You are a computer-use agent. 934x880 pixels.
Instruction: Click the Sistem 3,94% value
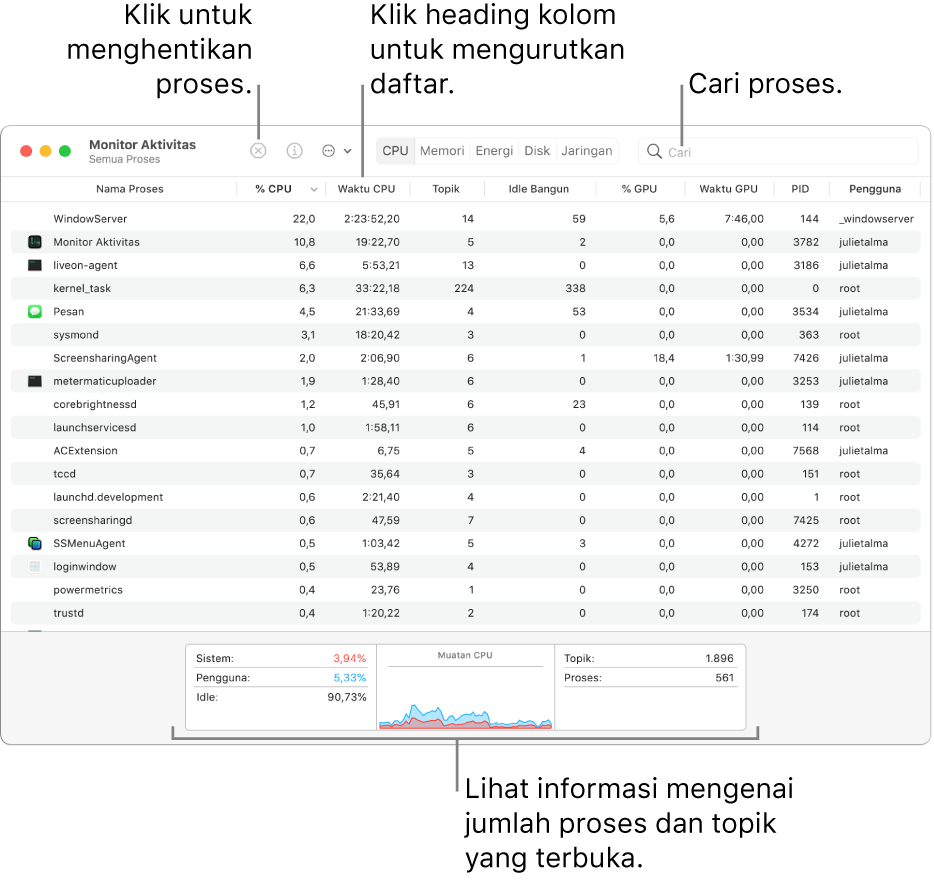click(350, 658)
